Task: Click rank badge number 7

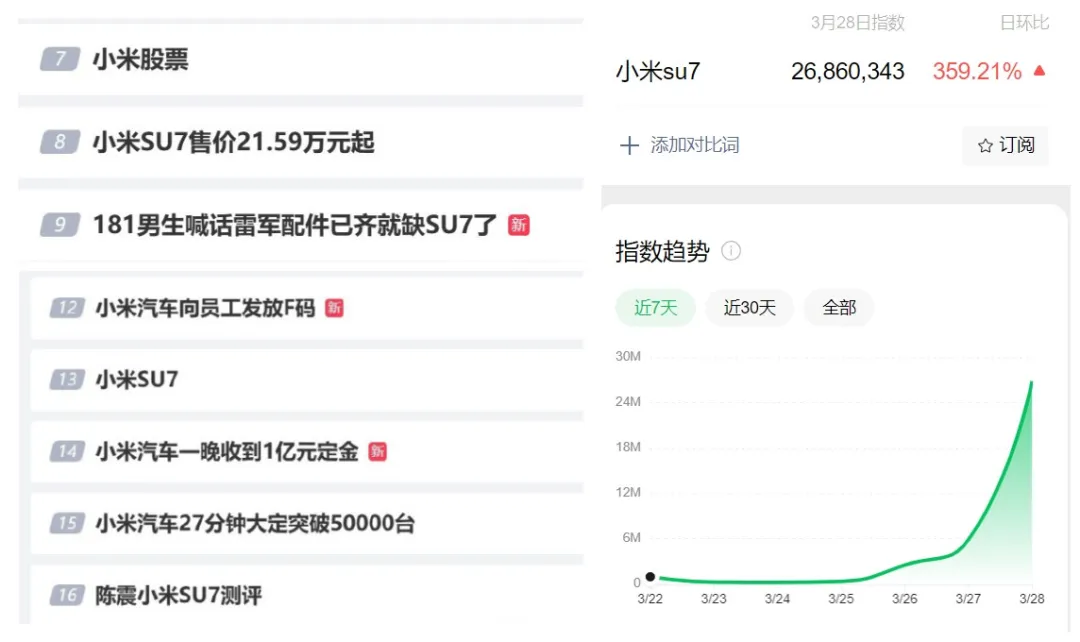Action: (60, 59)
